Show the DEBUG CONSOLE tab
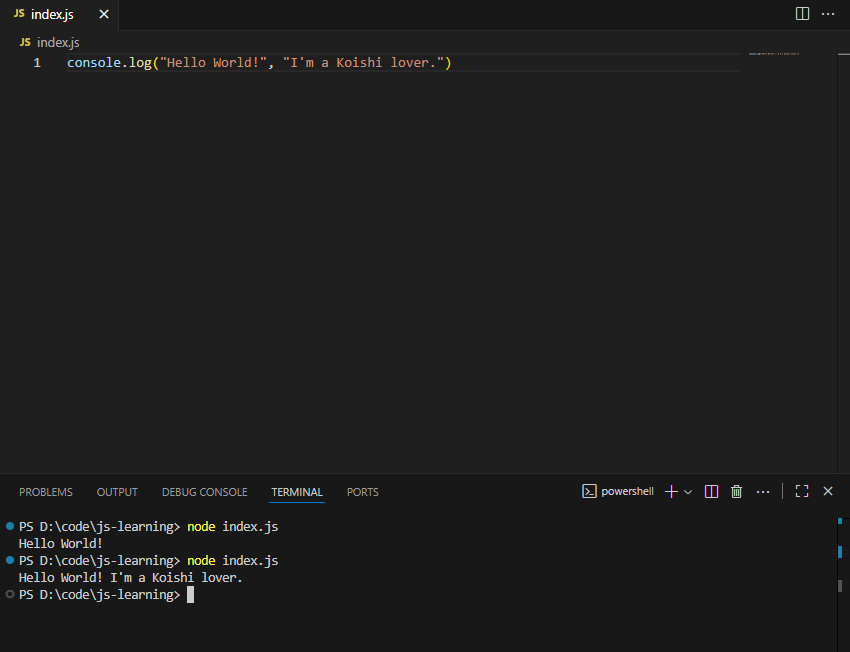850x652 pixels. 204,492
